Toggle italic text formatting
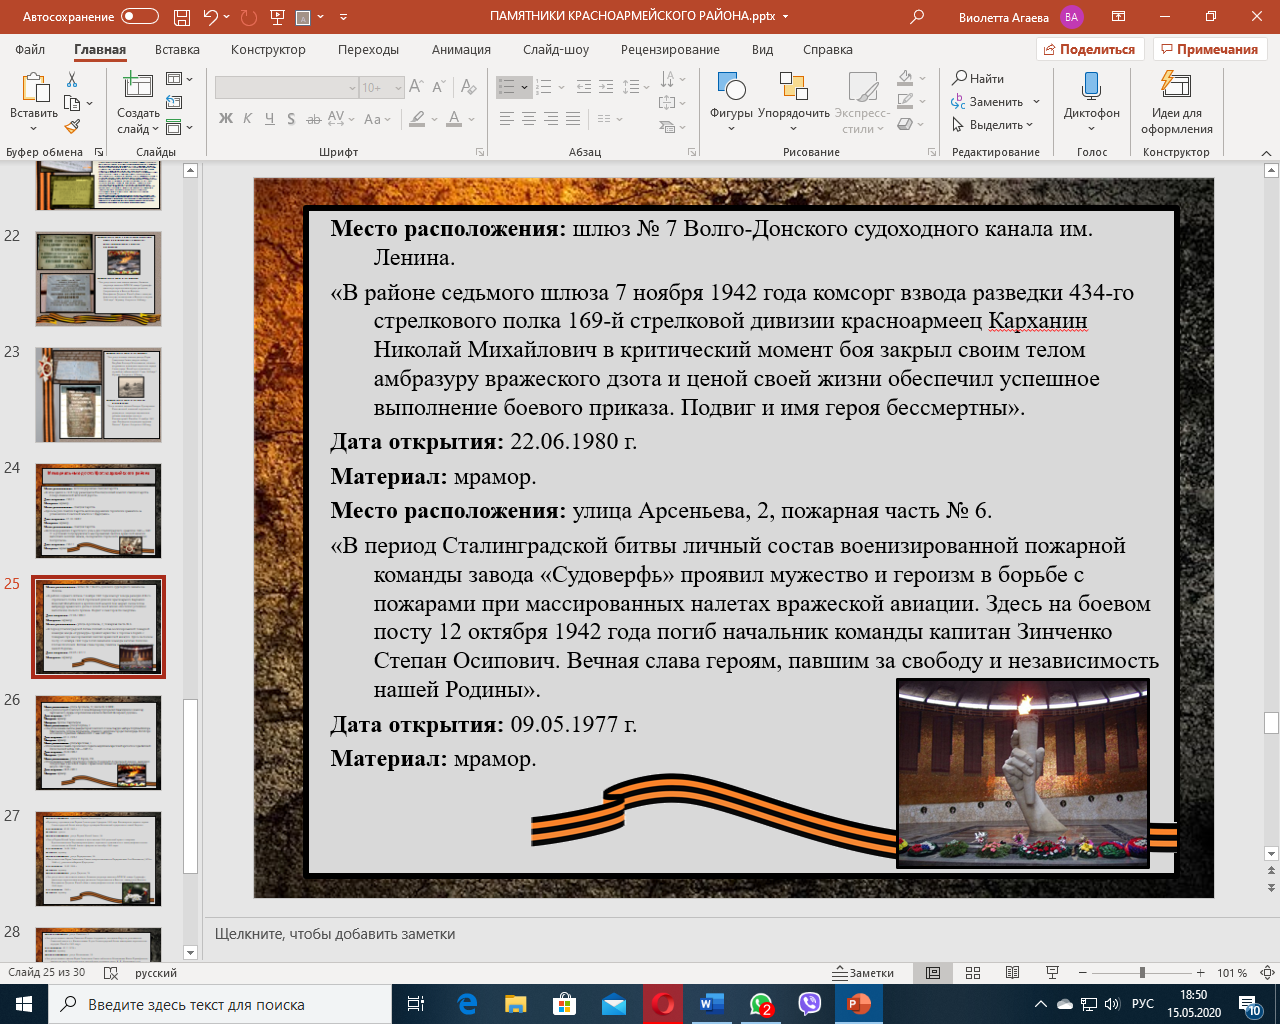The width and height of the screenshot is (1280, 1024). (247, 119)
